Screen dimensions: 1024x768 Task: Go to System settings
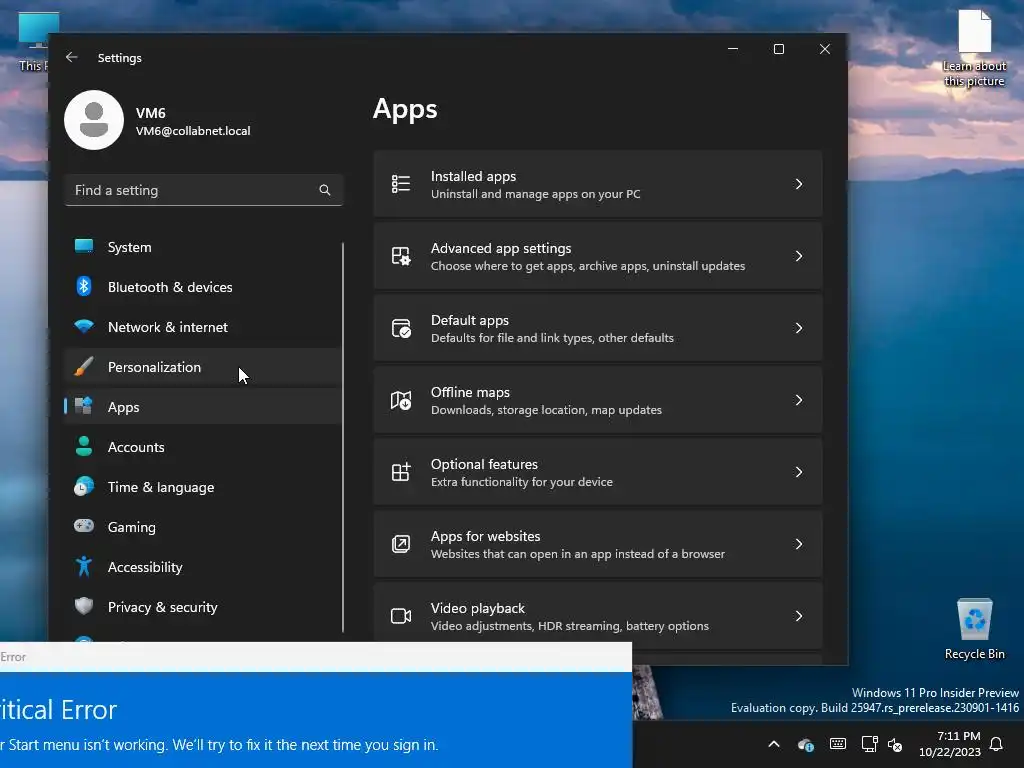[x=202, y=247]
